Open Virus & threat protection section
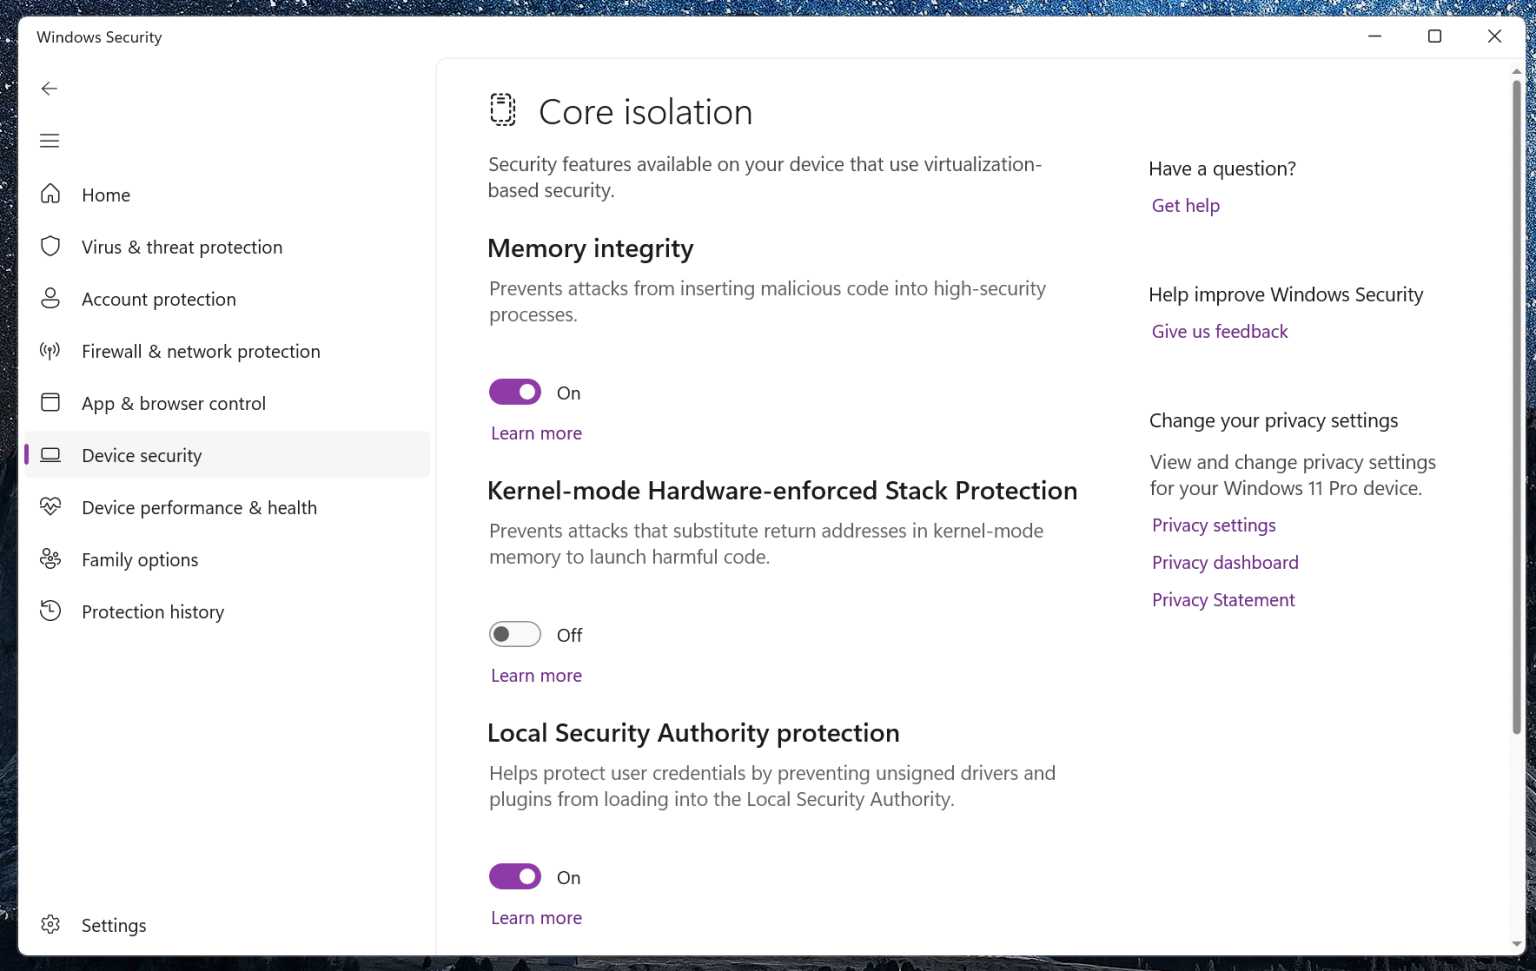1536x971 pixels. [x=181, y=246]
